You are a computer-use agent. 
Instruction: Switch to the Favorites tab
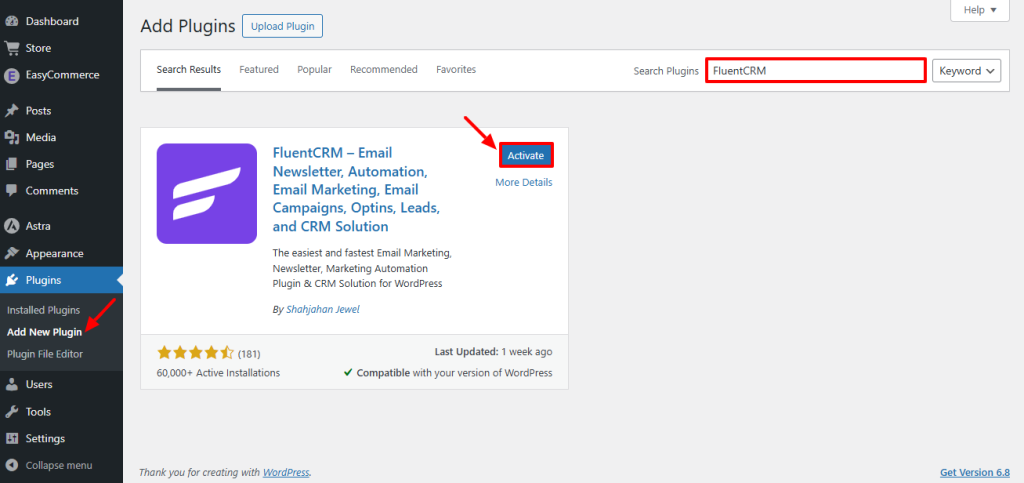[x=456, y=70]
